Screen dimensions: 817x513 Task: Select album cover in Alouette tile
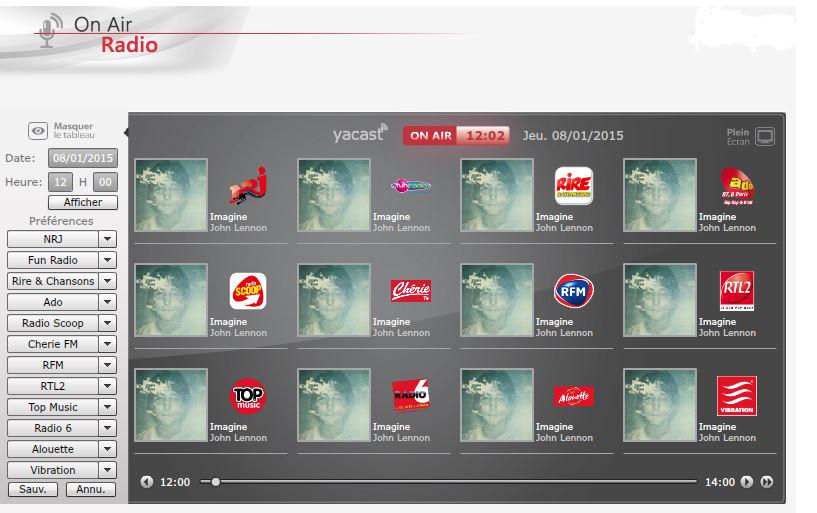click(497, 405)
